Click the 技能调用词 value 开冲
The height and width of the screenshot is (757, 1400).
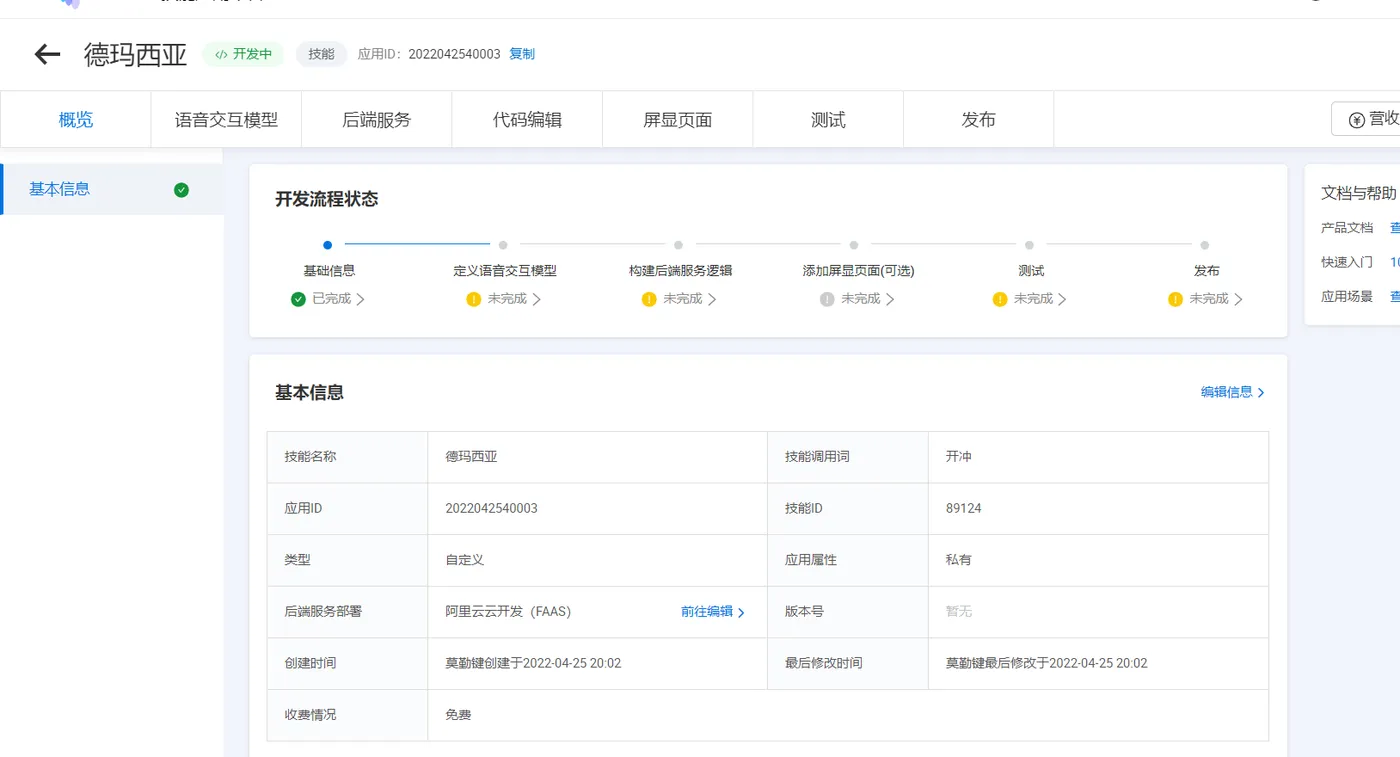tap(958, 457)
